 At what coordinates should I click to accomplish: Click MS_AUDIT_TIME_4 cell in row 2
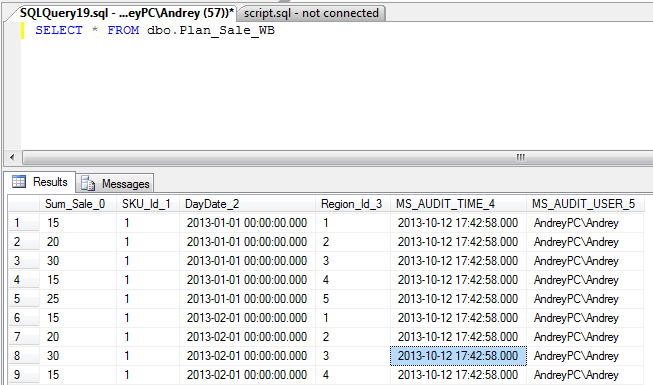[459, 242]
